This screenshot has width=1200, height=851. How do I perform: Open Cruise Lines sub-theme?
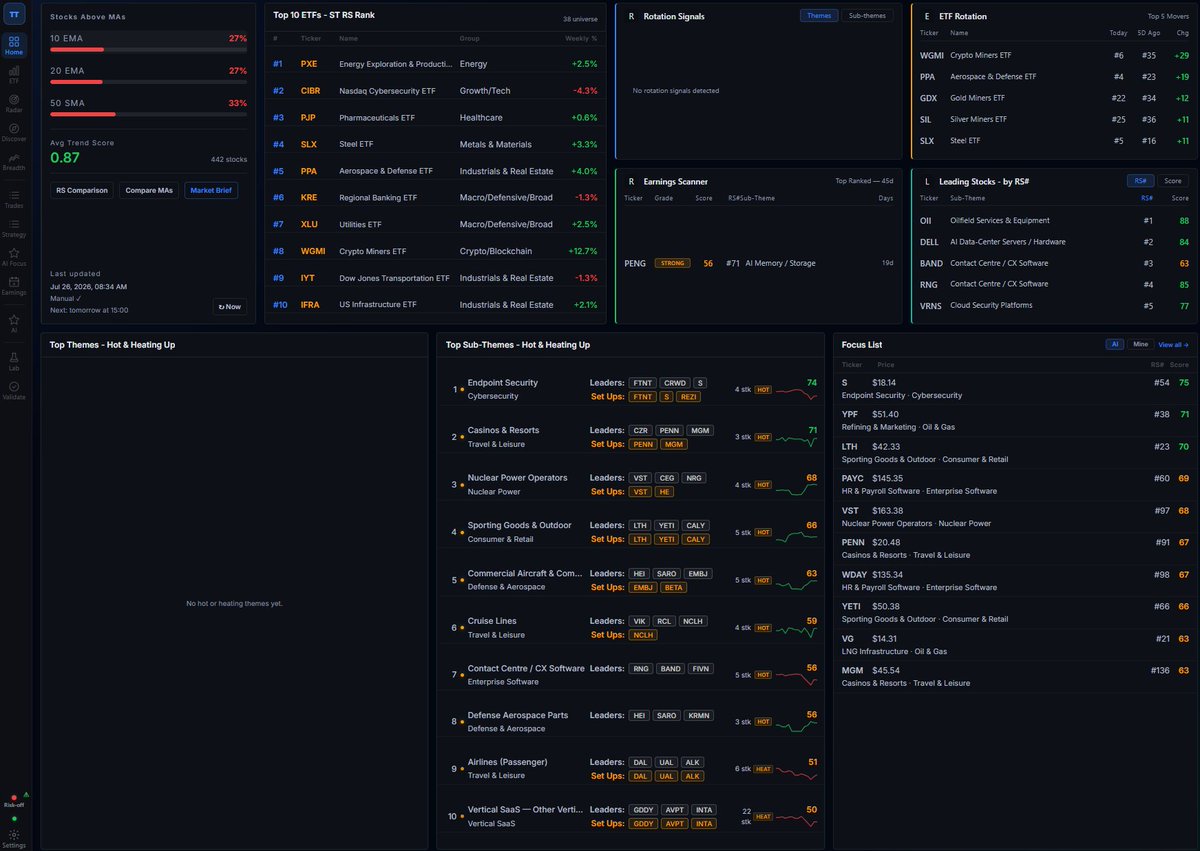492,620
